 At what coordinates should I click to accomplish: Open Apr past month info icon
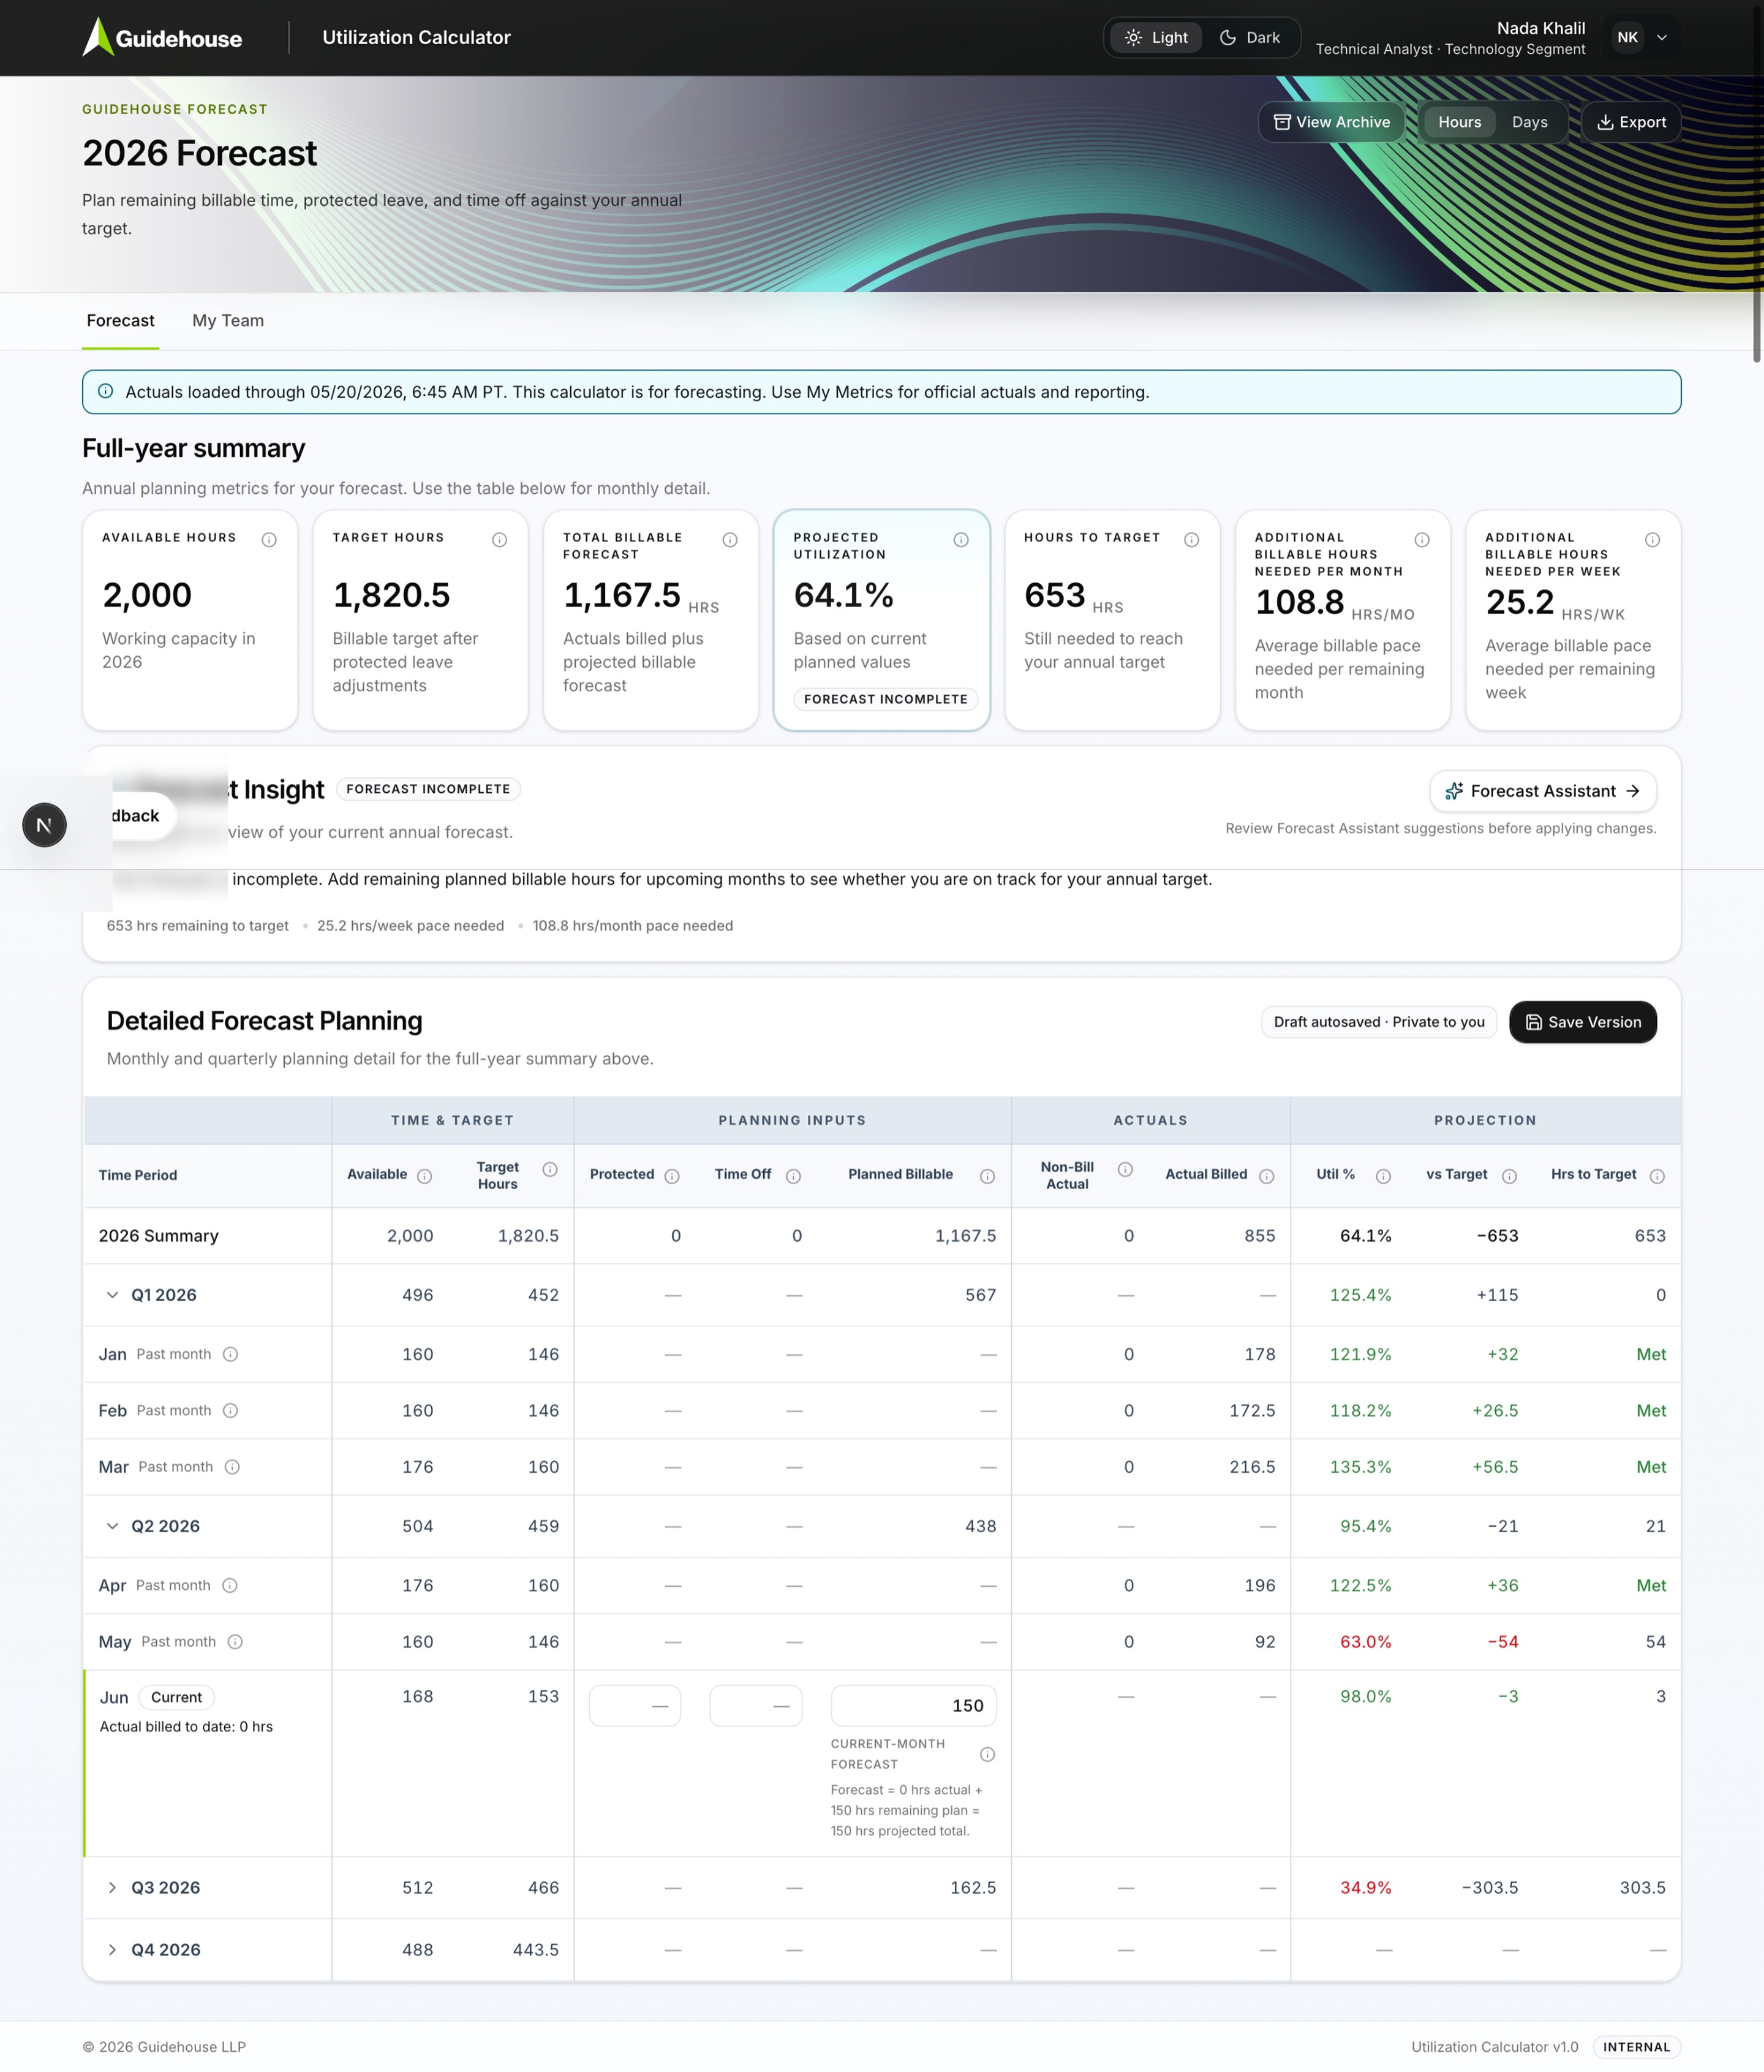pos(230,1585)
